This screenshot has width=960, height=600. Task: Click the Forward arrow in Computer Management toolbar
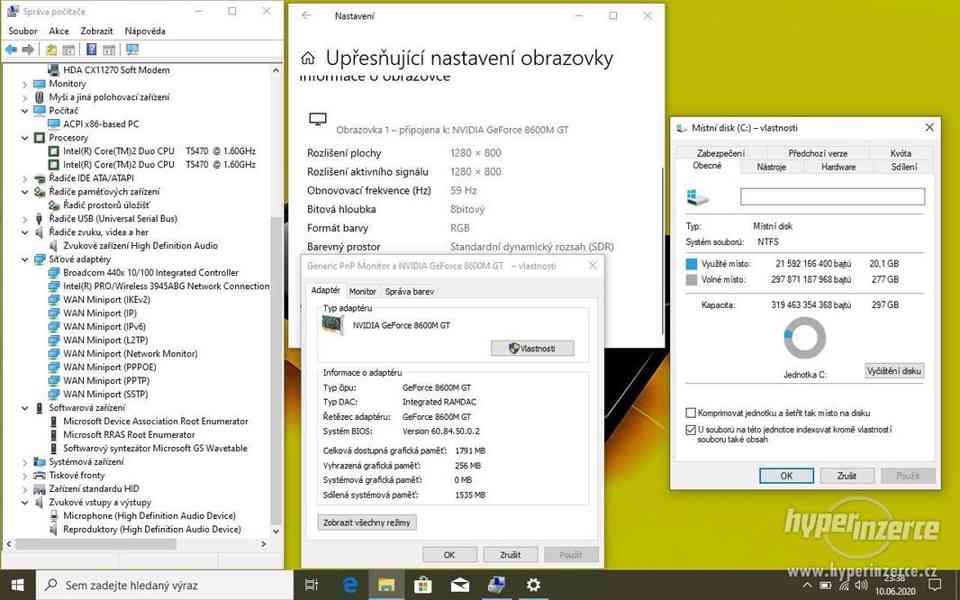[x=28, y=50]
